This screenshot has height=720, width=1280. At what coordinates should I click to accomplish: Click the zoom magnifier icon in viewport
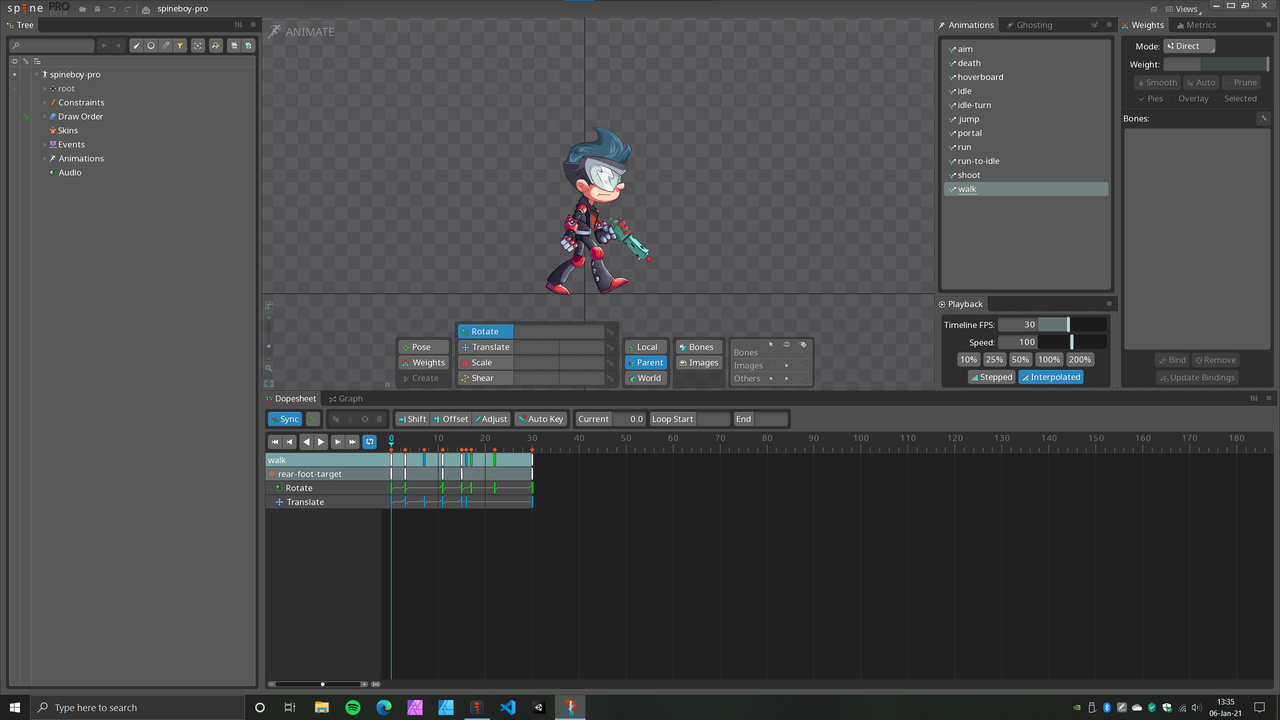[269, 368]
